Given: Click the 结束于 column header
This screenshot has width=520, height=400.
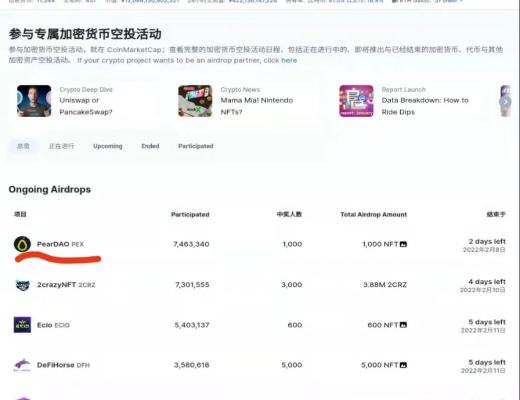Looking at the screenshot, I should (x=496, y=214).
